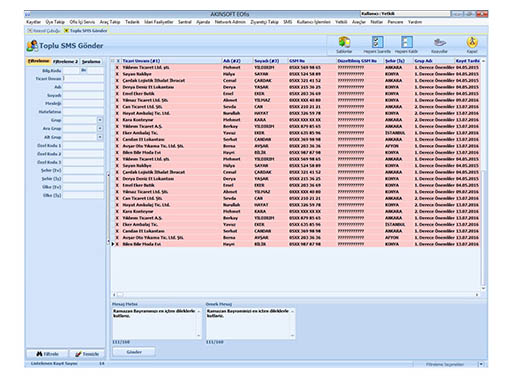Viewport: 510px width, 380px height.
Task: Click the Toplu SMS Gönder header icon
Action: click(32, 46)
